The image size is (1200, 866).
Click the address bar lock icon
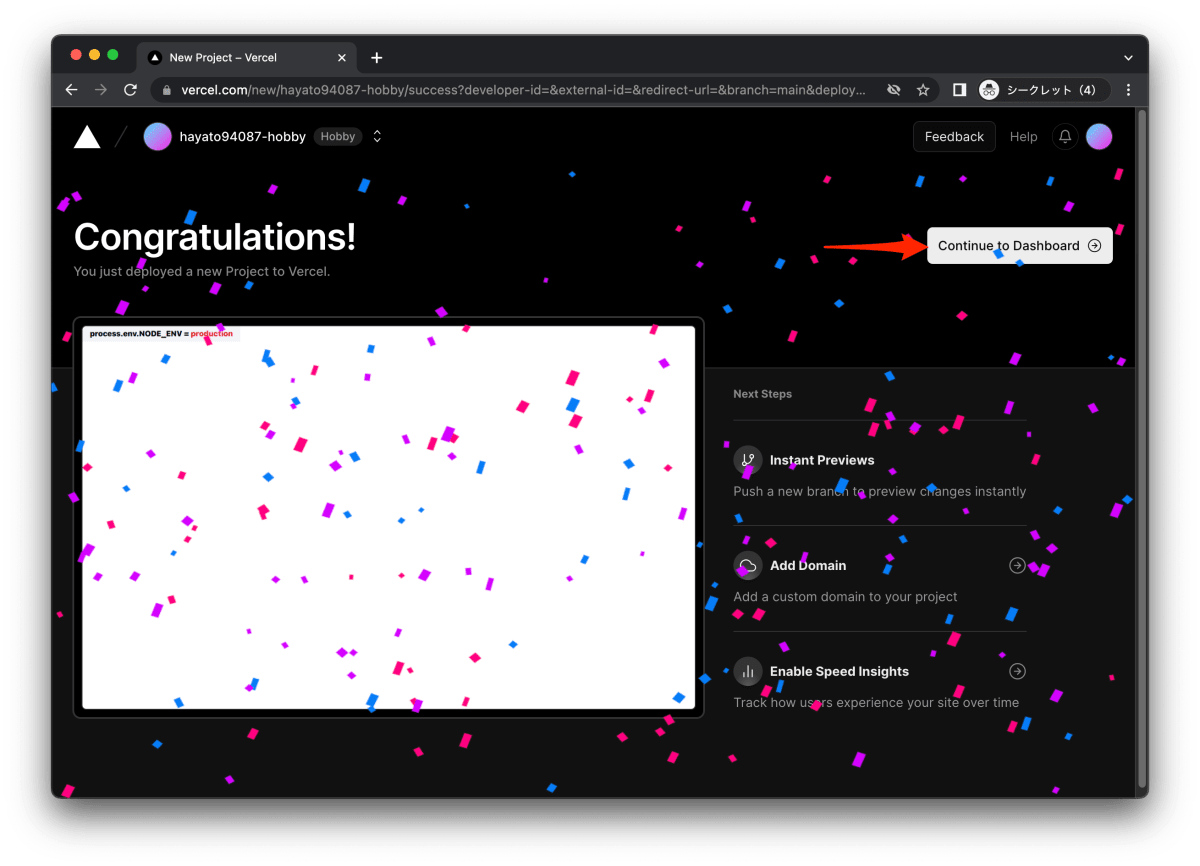pyautogui.click(x=167, y=90)
